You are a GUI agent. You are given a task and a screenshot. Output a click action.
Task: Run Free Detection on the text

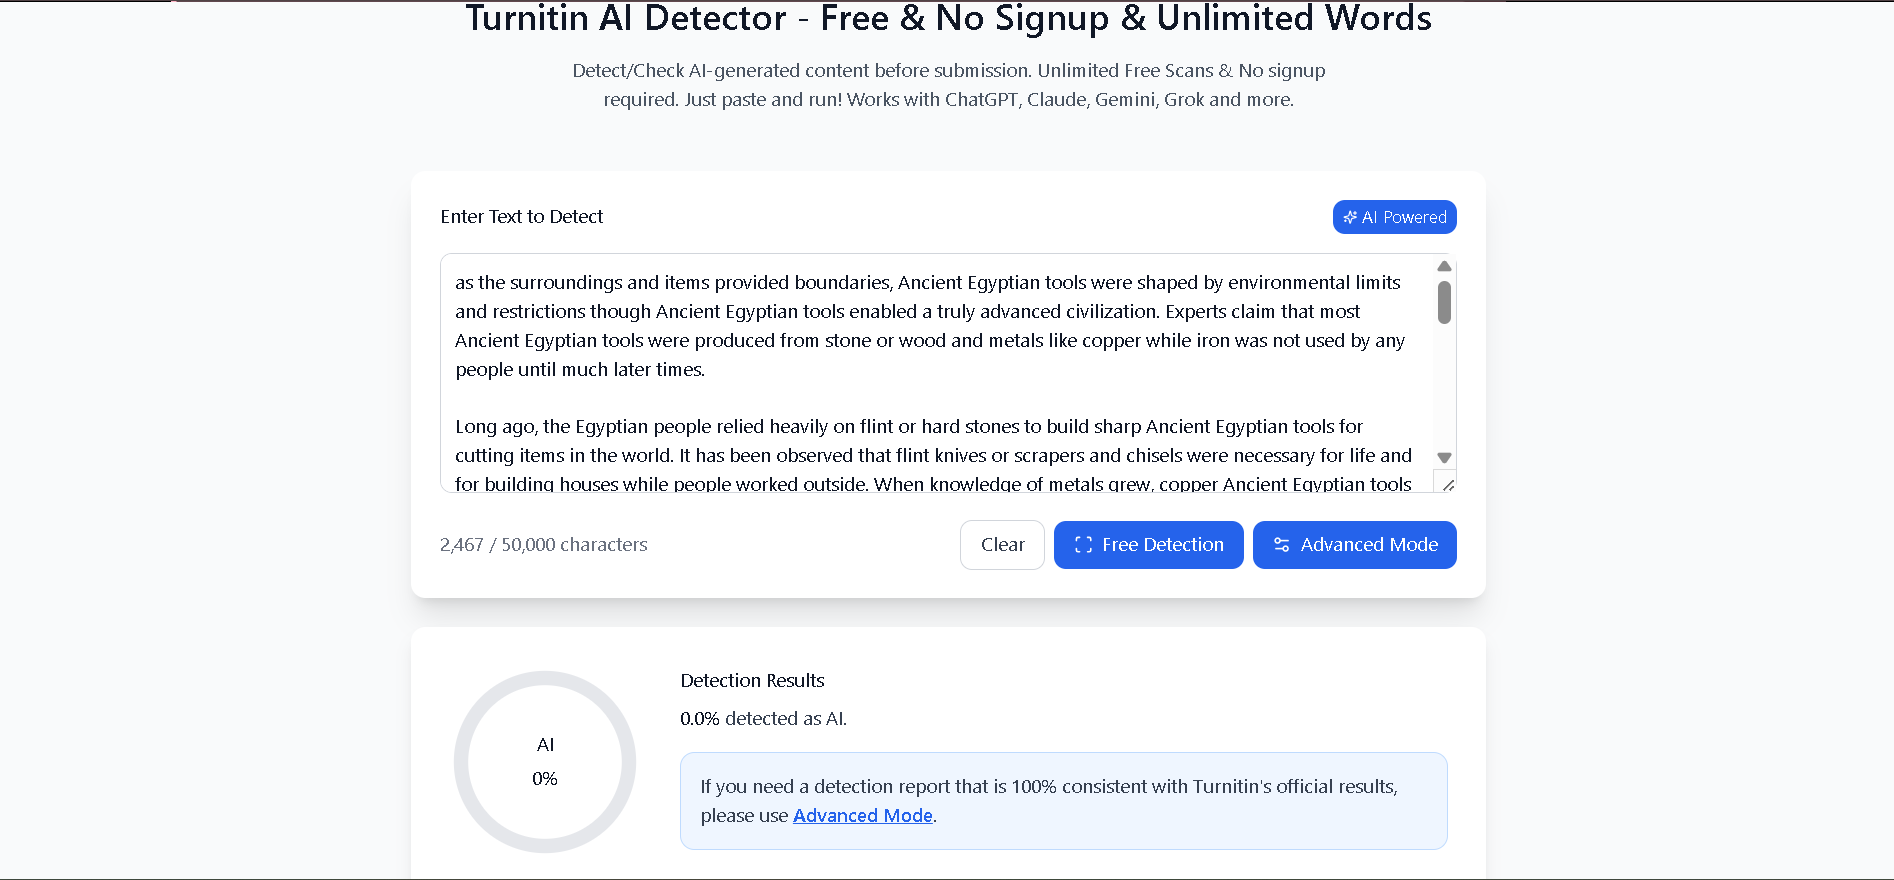1148,545
